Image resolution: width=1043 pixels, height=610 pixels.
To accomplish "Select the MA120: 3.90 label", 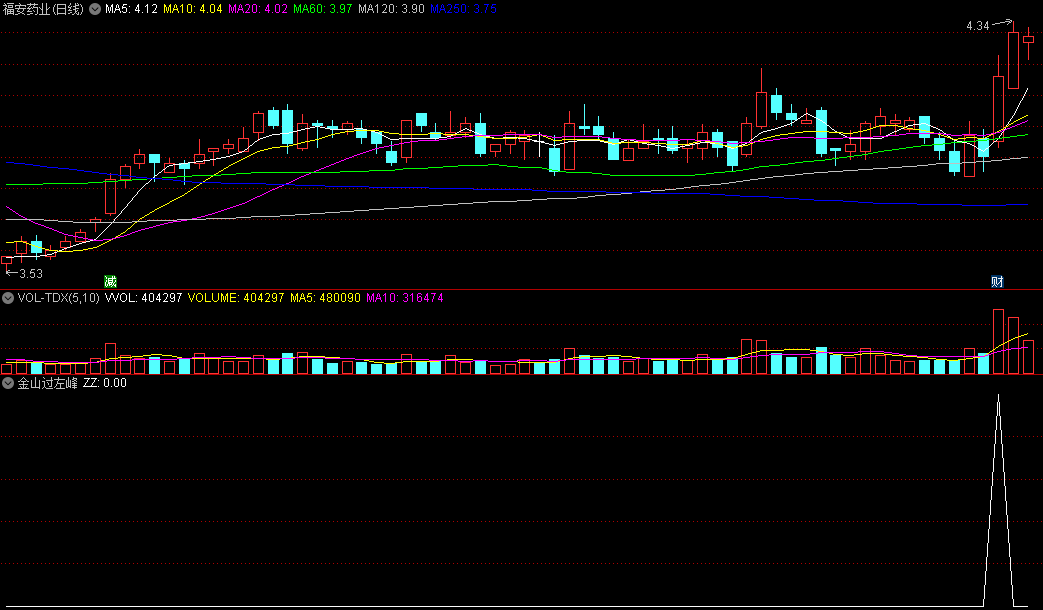I will (391, 9).
